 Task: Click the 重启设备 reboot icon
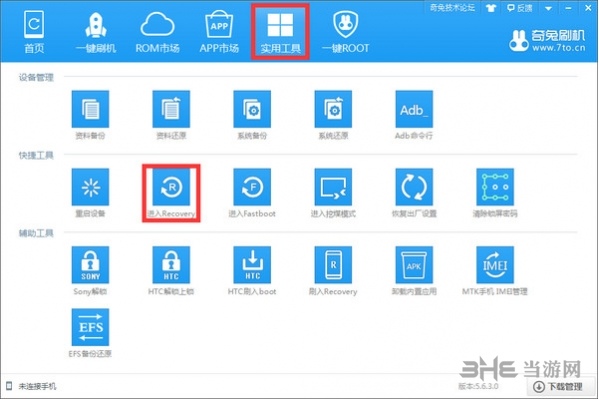pyautogui.click(x=90, y=187)
